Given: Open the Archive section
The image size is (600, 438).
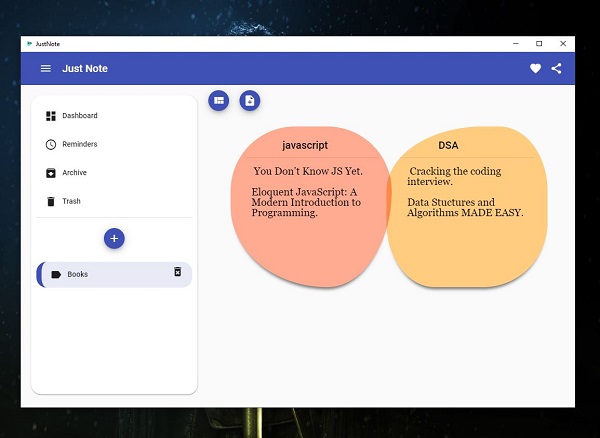Looking at the screenshot, I should click(x=114, y=173).
